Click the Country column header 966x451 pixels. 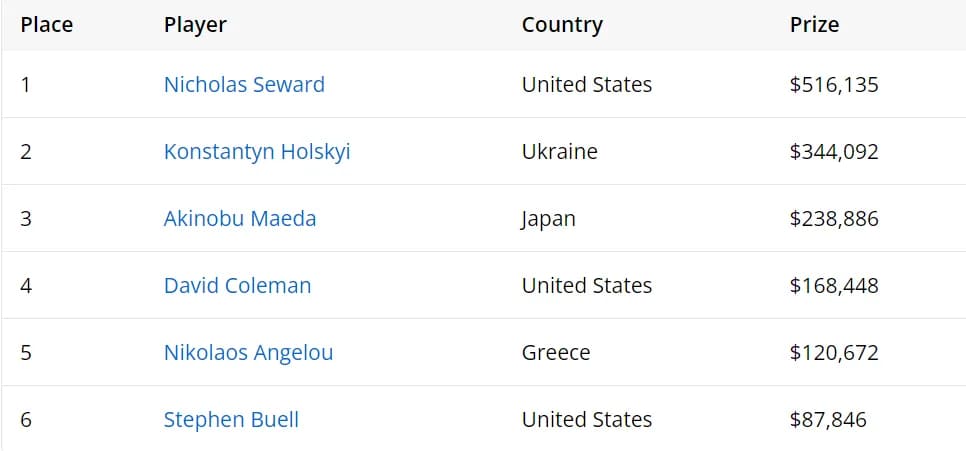[x=562, y=24]
